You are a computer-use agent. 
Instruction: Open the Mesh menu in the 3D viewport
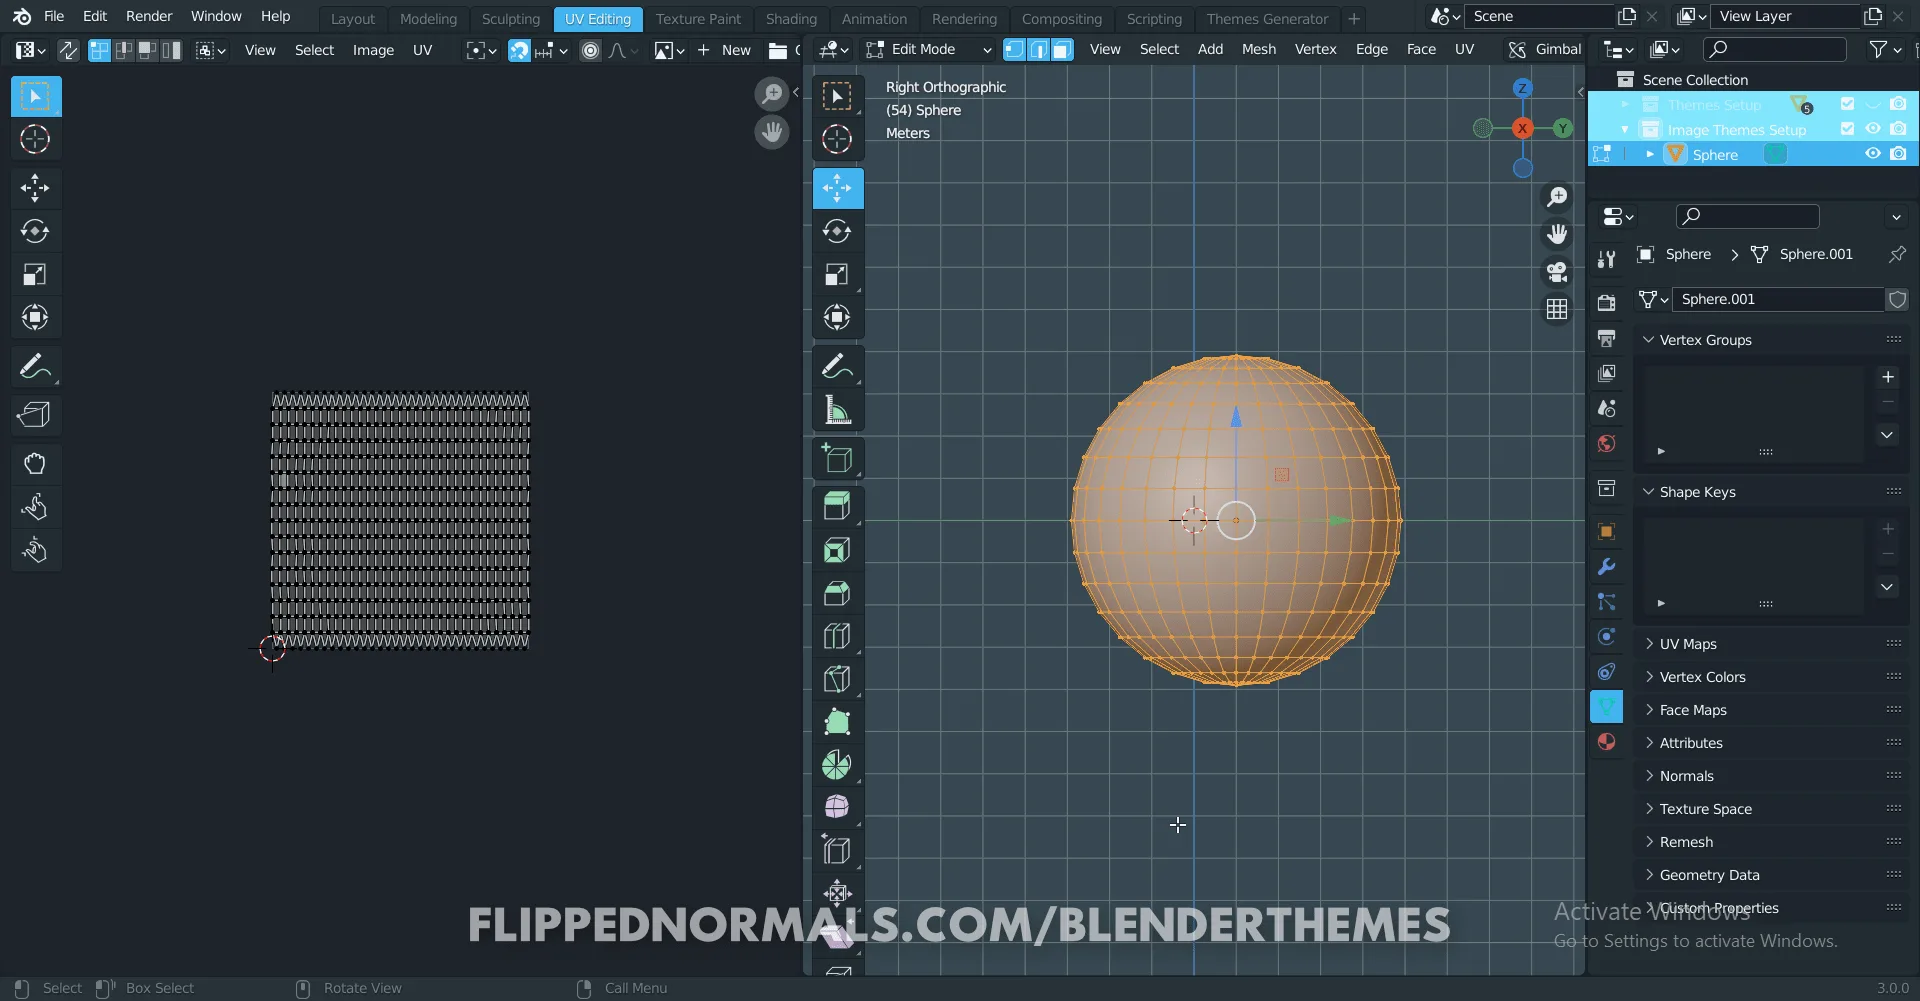click(1259, 48)
